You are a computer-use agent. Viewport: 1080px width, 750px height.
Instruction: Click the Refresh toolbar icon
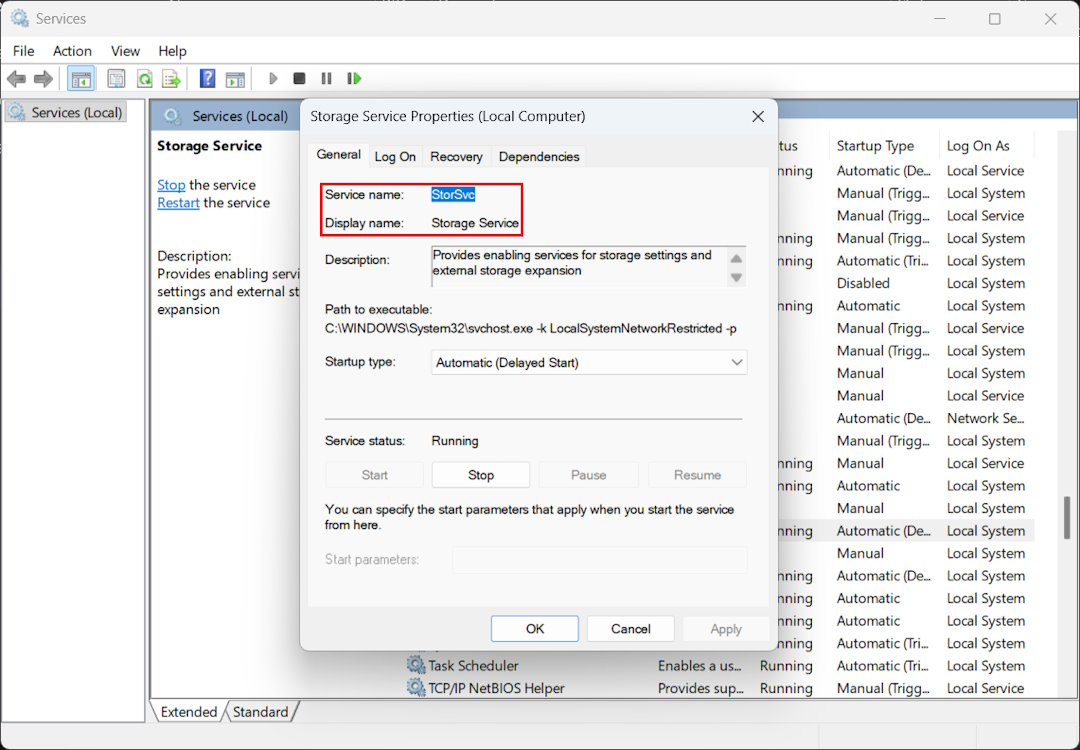click(x=144, y=79)
